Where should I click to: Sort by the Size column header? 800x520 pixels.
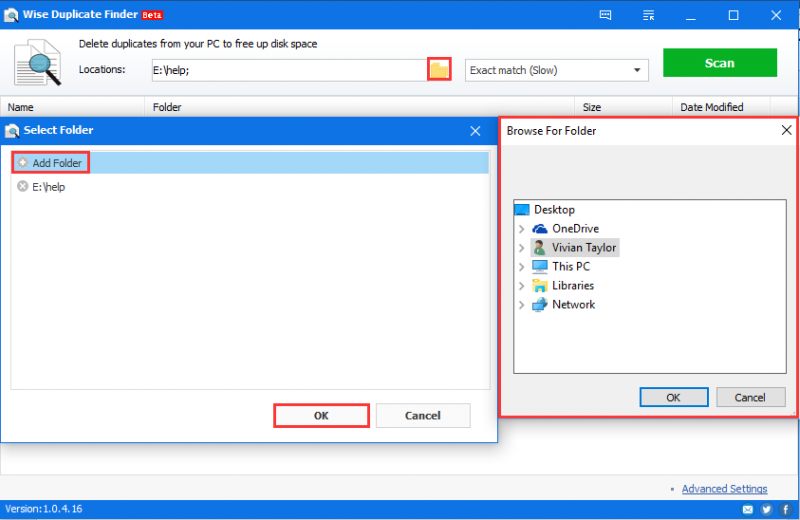click(x=623, y=107)
